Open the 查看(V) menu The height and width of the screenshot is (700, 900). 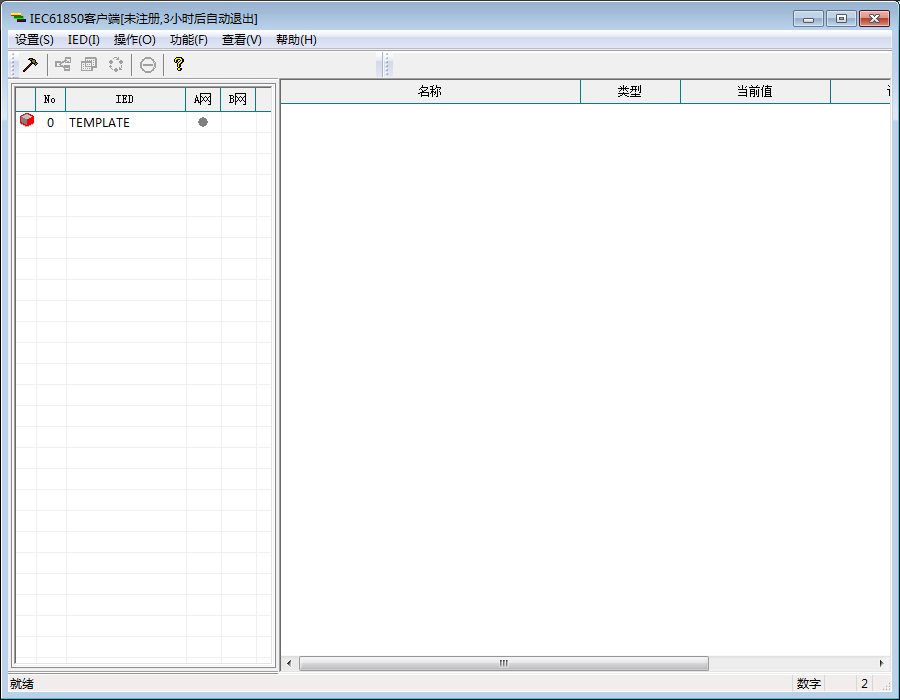coord(242,40)
